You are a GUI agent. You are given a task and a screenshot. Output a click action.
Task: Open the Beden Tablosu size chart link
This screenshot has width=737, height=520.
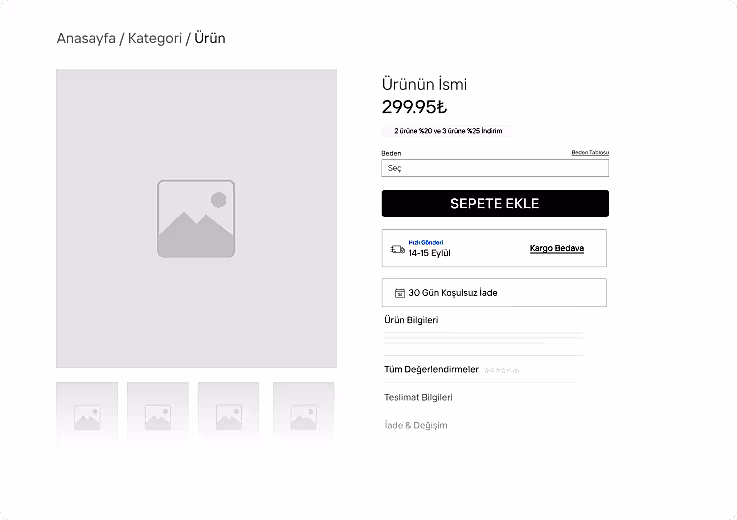[x=589, y=153]
